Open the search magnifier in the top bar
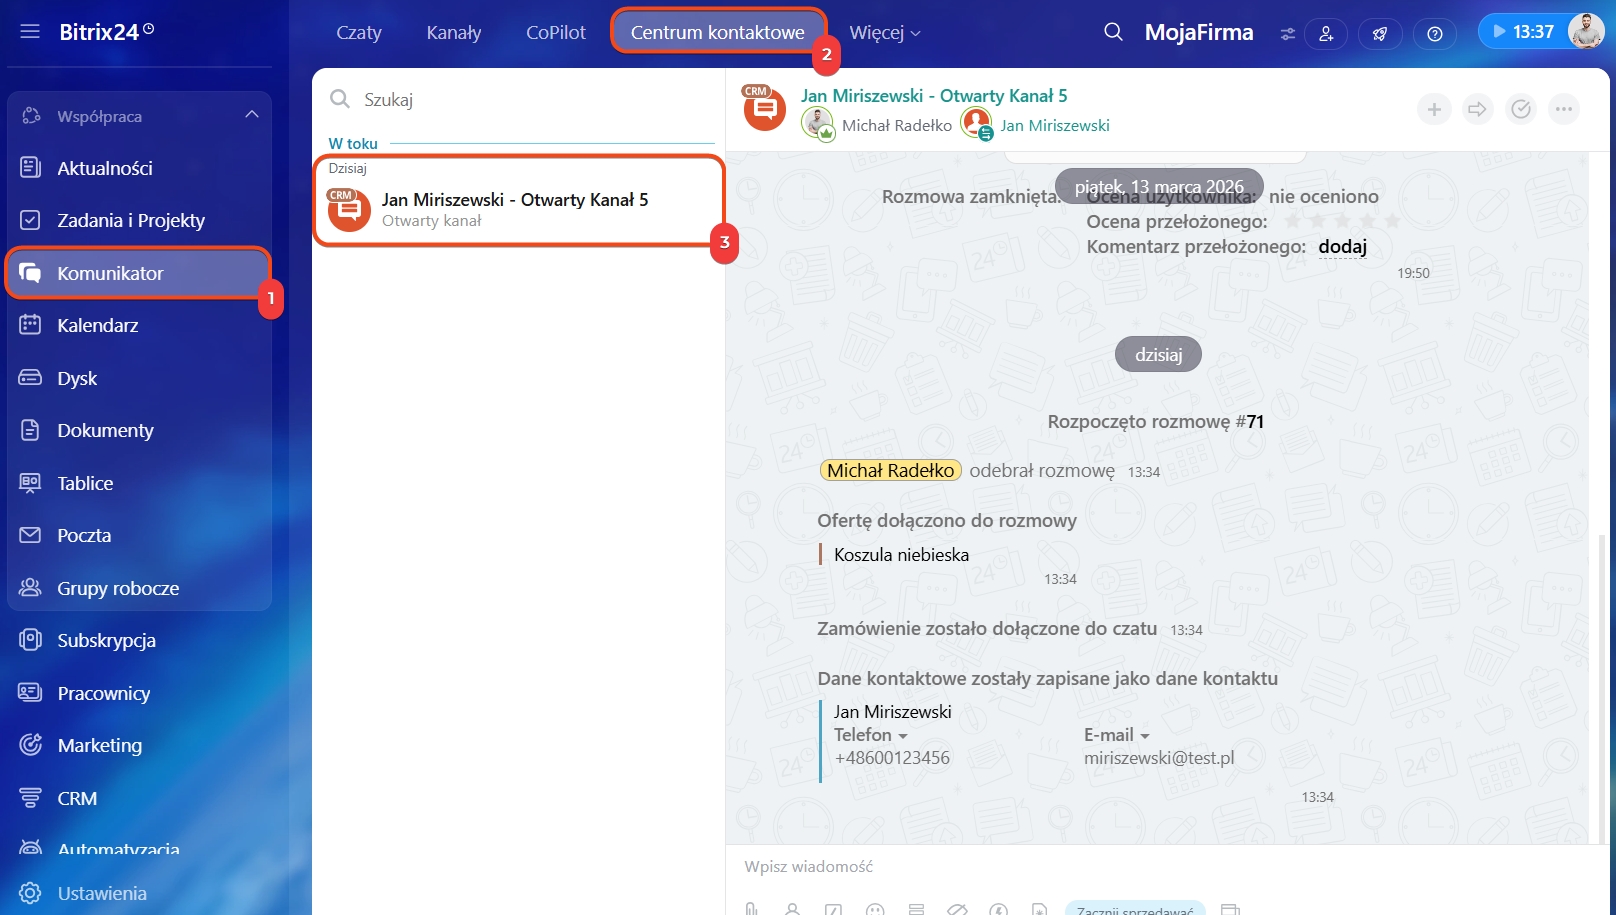The image size is (1616, 915). tap(1113, 32)
